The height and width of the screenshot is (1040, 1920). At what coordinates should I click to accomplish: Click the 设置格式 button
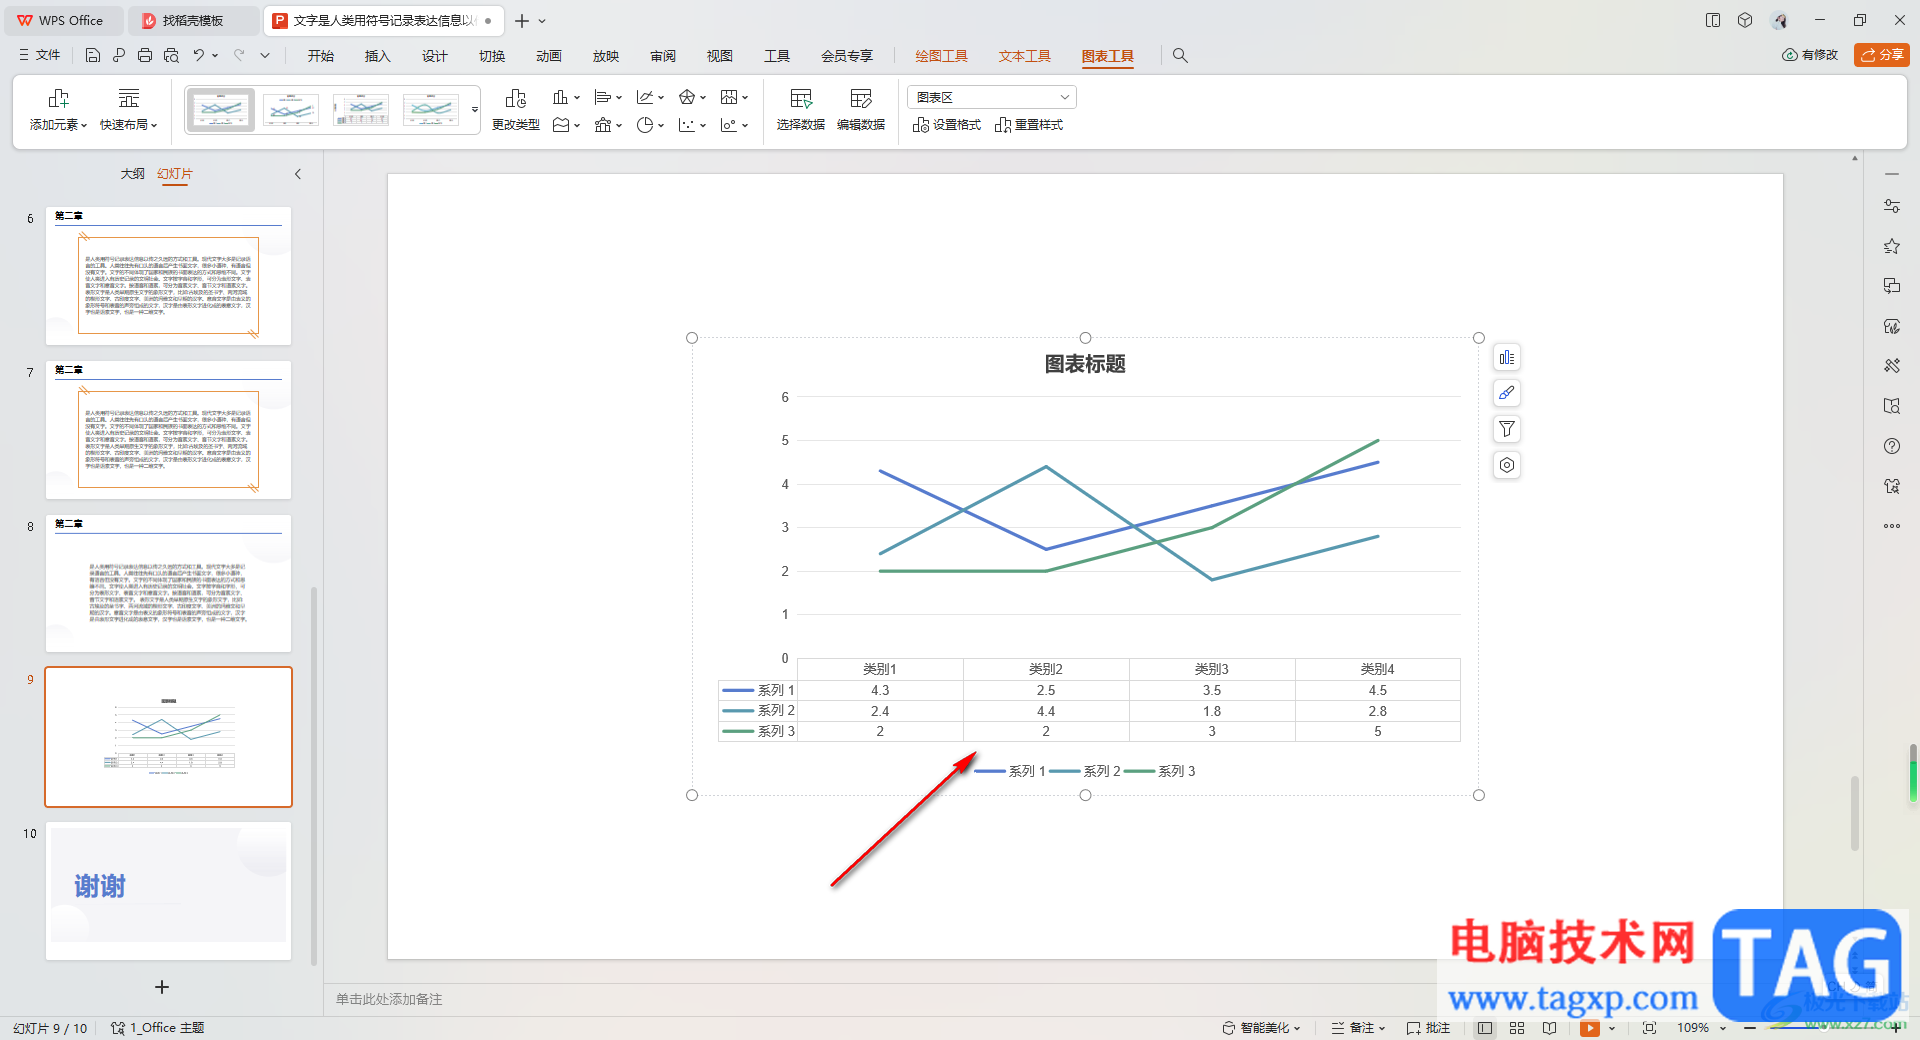click(x=947, y=125)
